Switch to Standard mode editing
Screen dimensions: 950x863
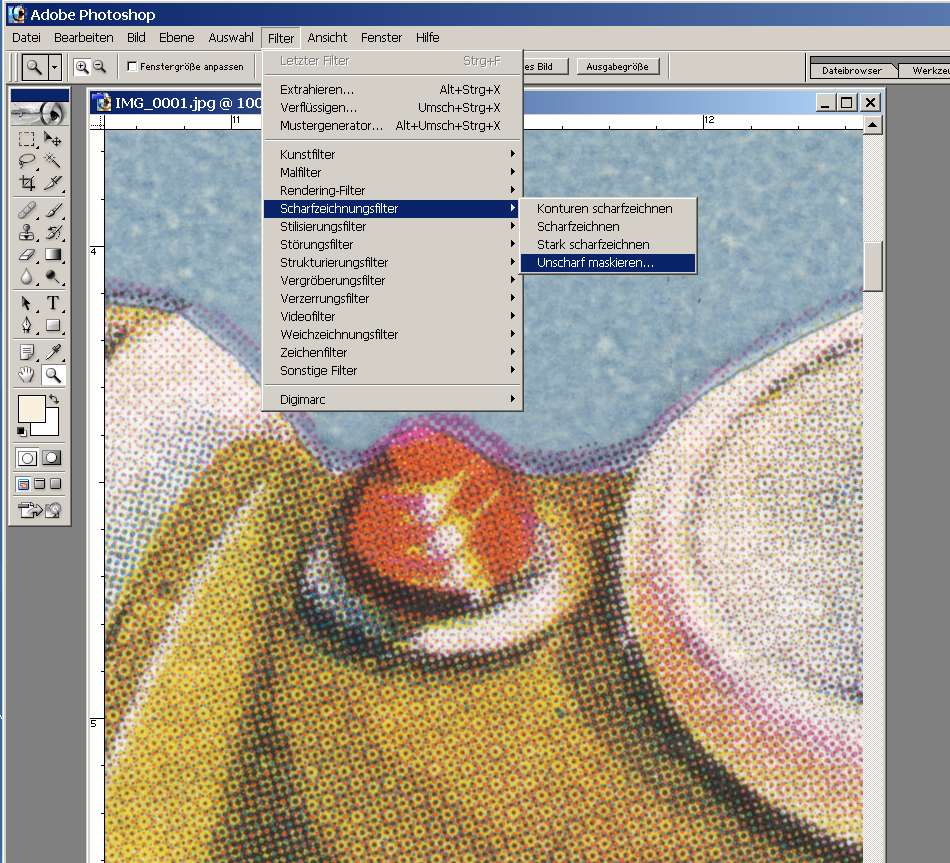(x=27, y=458)
